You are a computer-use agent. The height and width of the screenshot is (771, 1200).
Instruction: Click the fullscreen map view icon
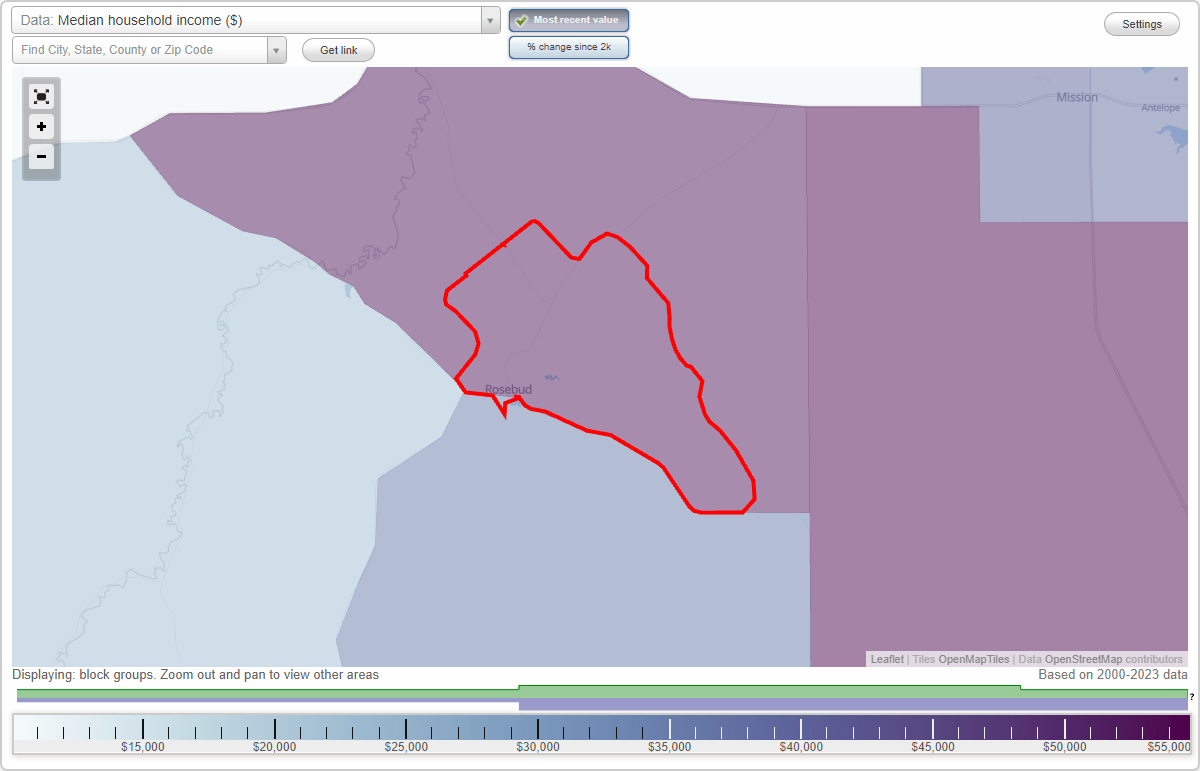pyautogui.click(x=41, y=96)
